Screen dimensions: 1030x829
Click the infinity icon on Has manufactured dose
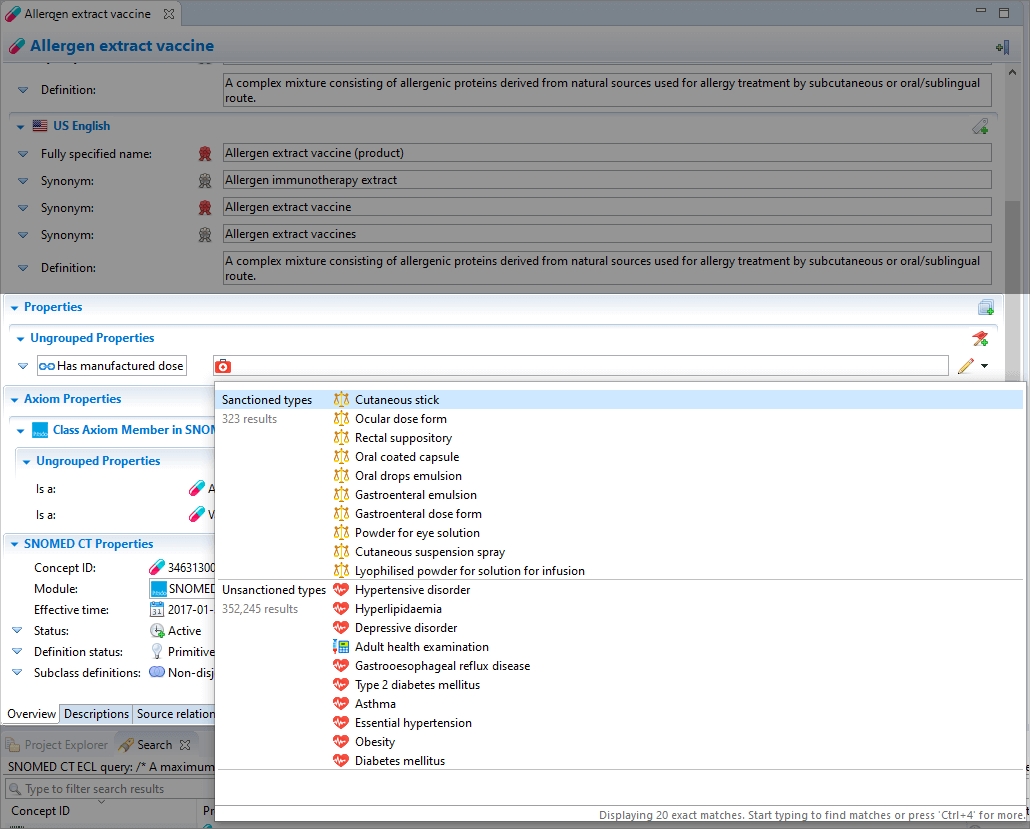pos(46,366)
